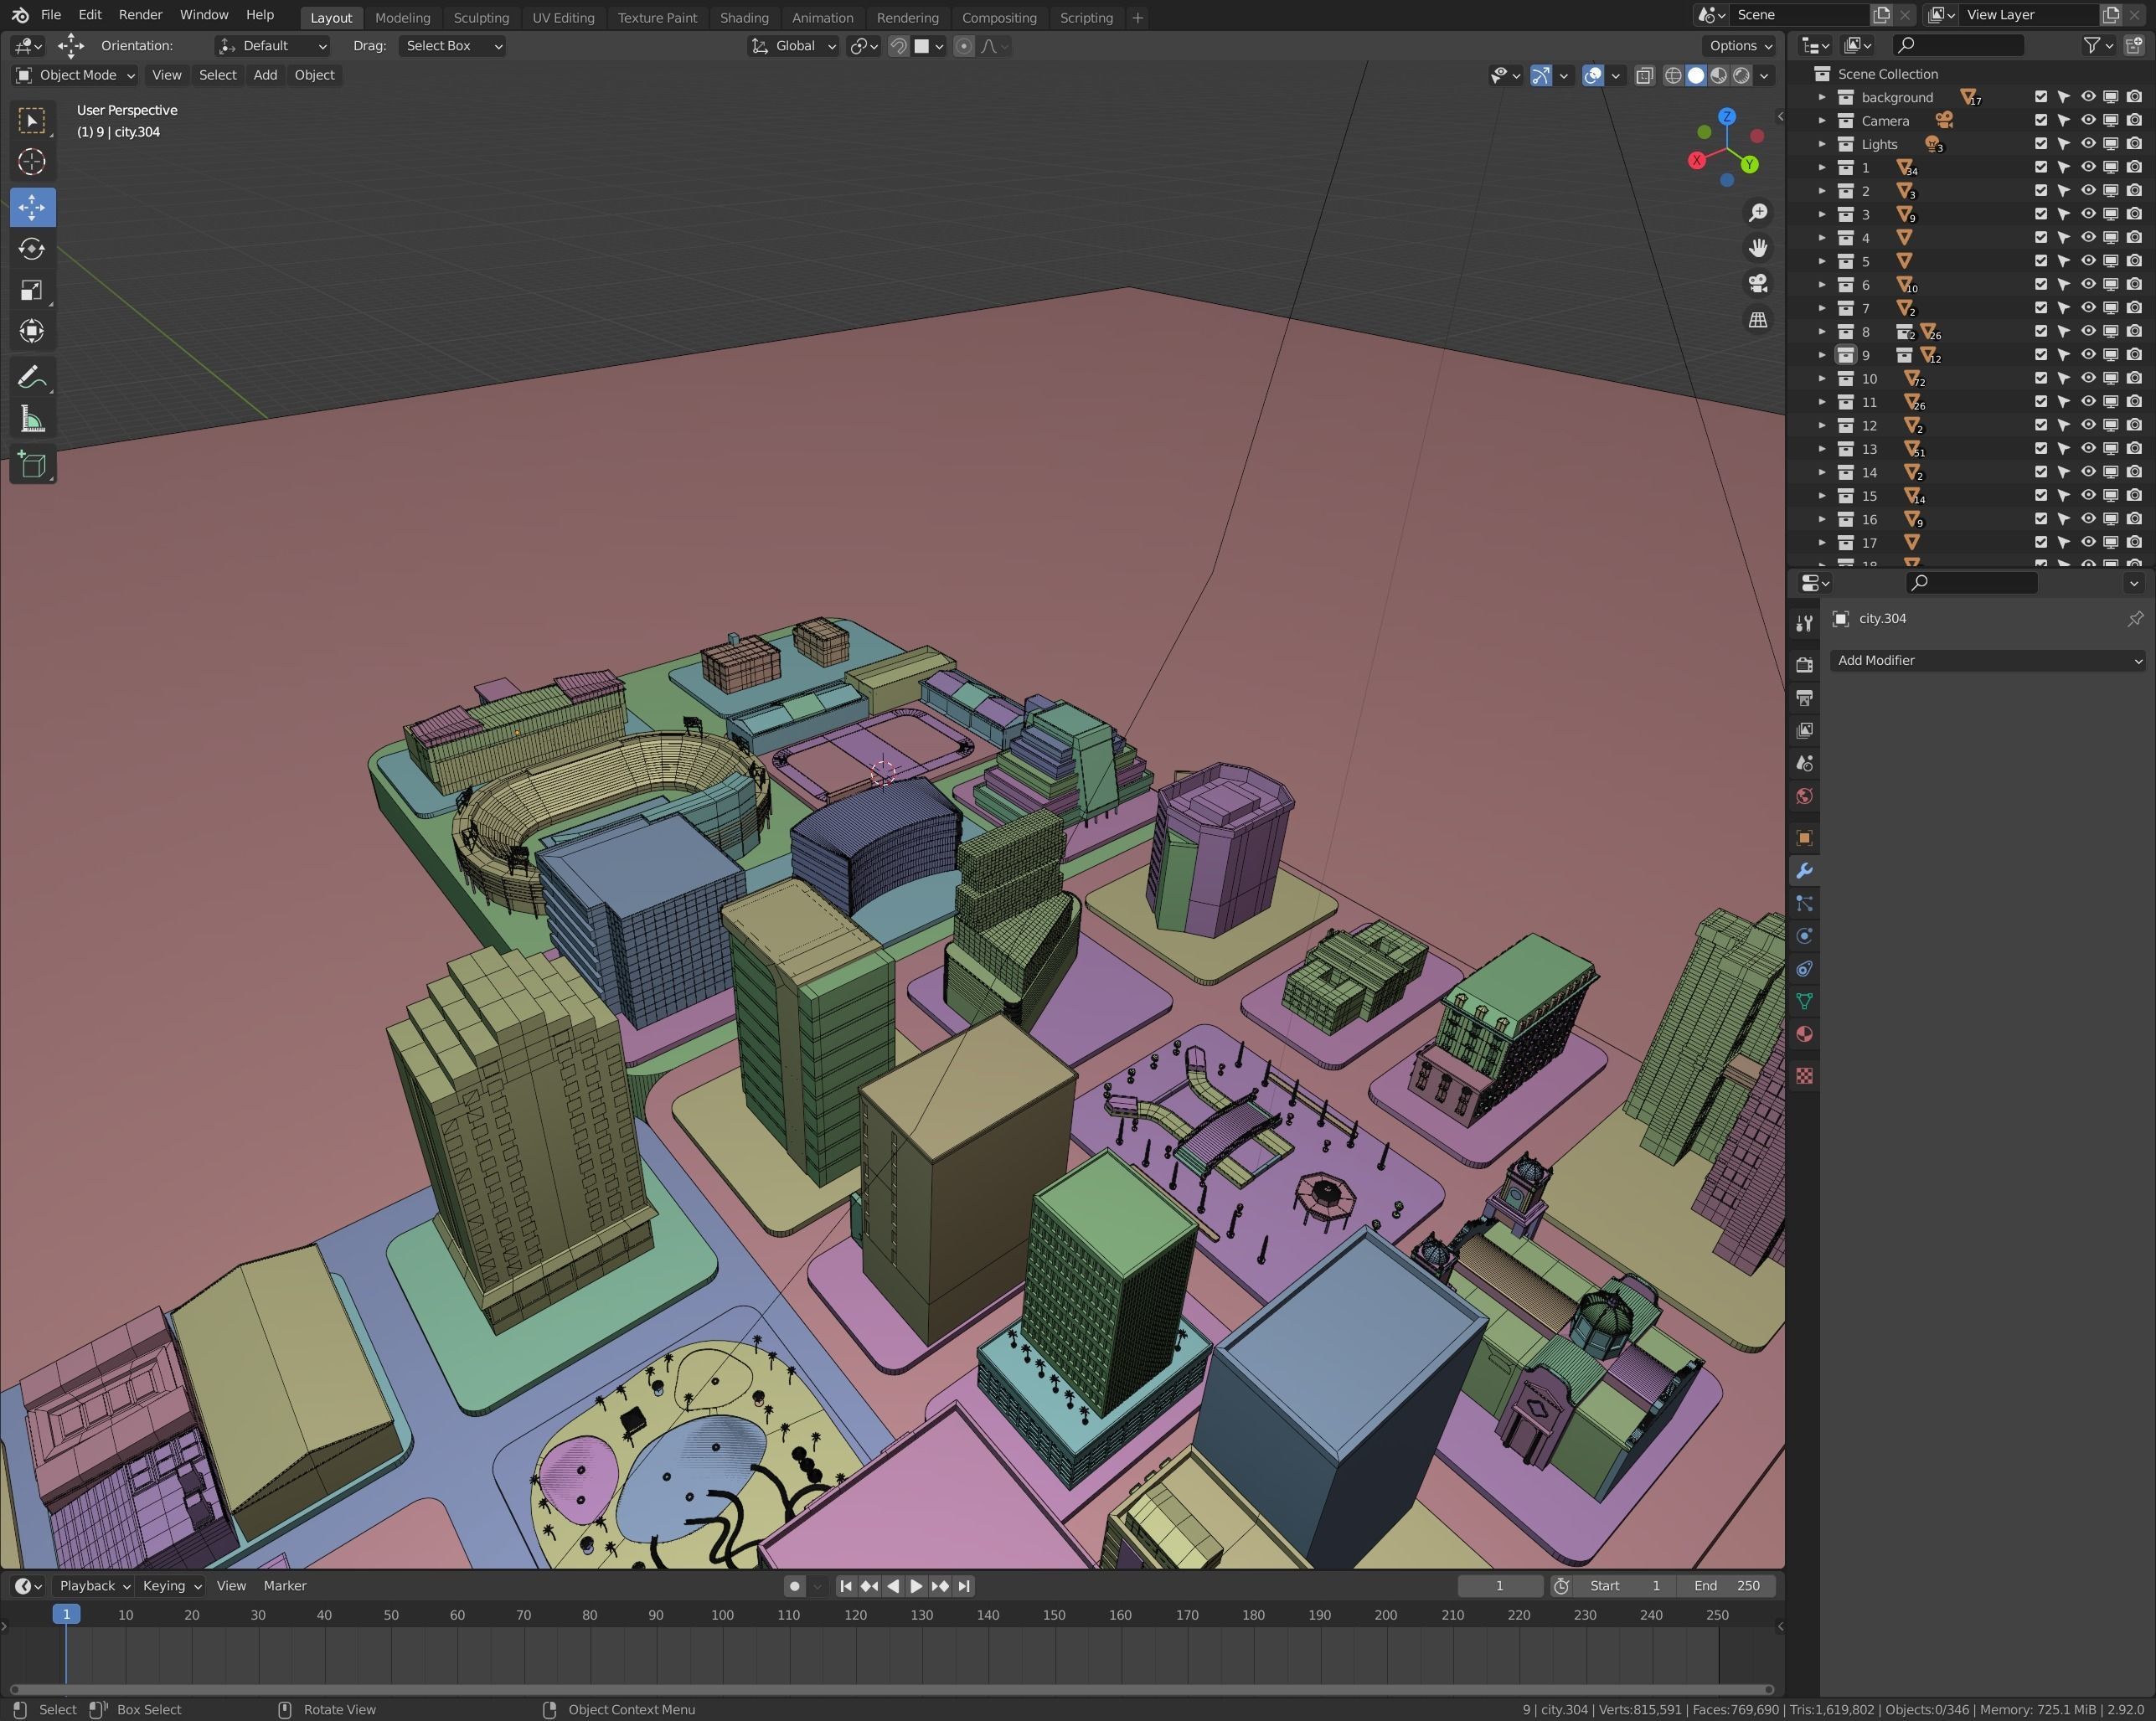Hide the background collection in viewport
The width and height of the screenshot is (2156, 1721).
[x=2088, y=97]
